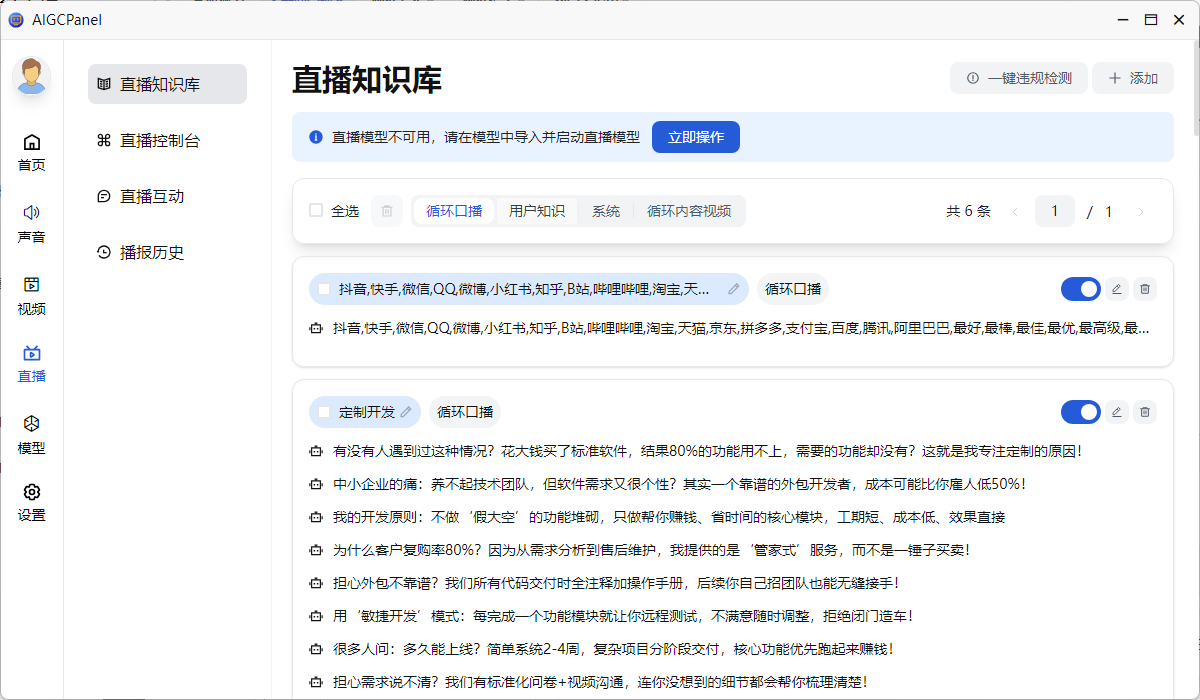Switch to the 用户知识 tab
Image resolution: width=1200 pixels, height=700 pixels.
[536, 211]
